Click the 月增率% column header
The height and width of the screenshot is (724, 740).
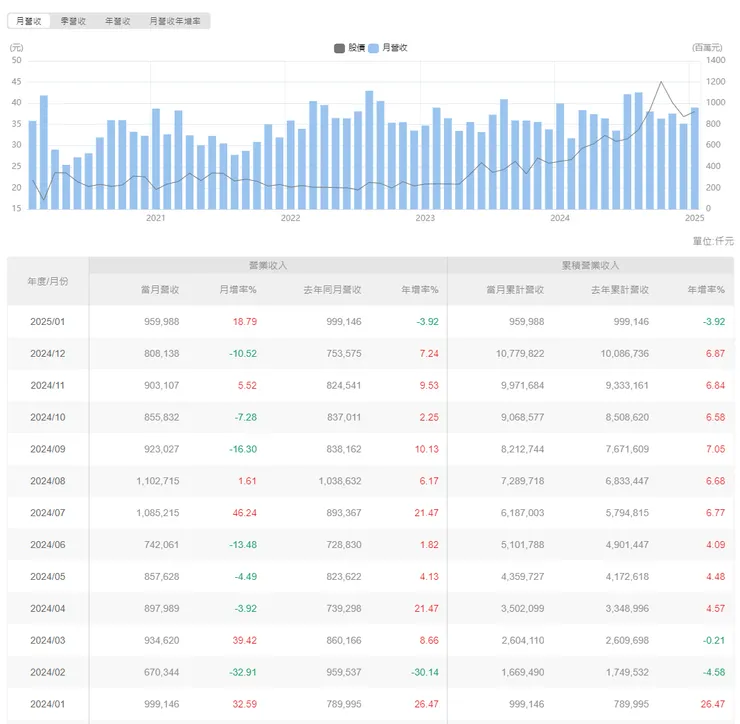(x=238, y=290)
